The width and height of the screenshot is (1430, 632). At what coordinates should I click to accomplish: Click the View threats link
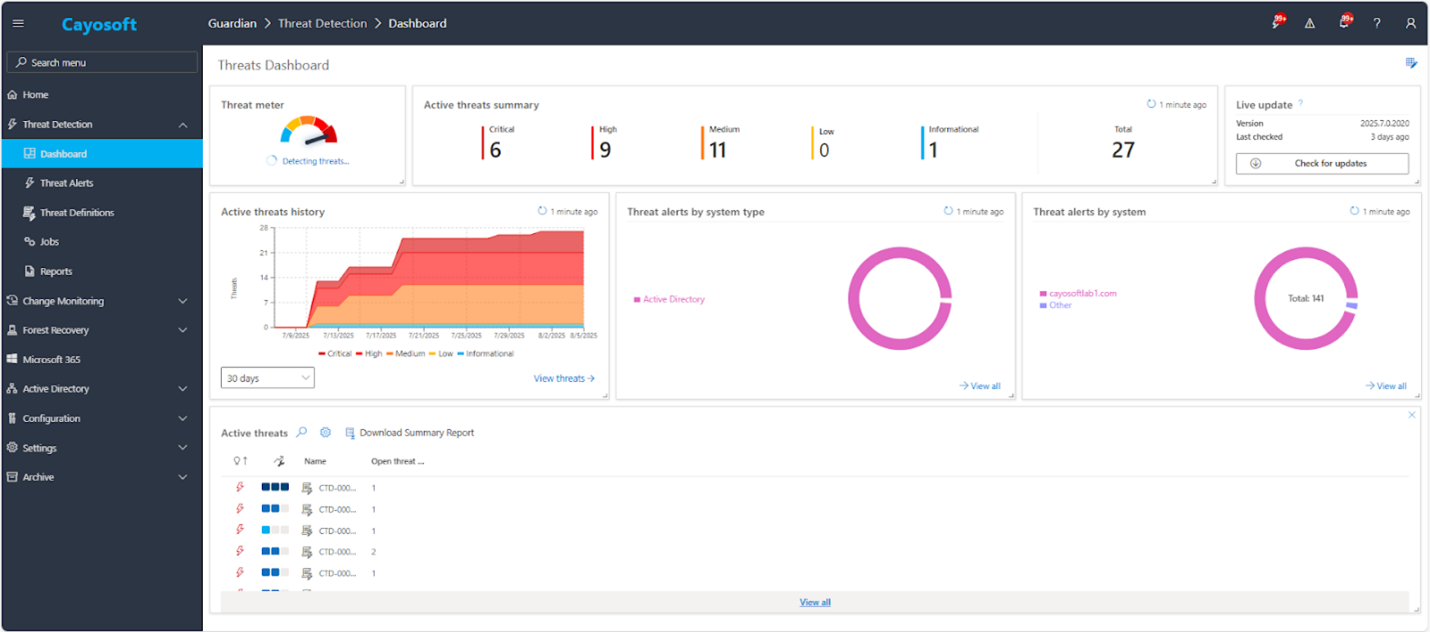point(564,378)
